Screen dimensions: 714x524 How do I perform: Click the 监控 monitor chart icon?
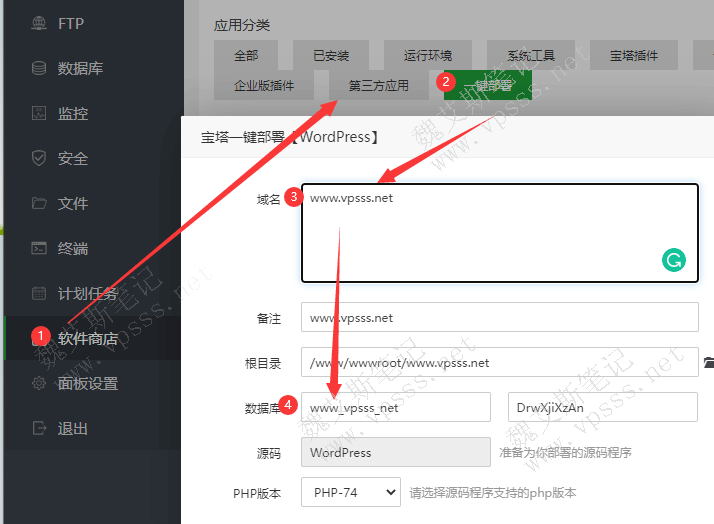coord(39,113)
